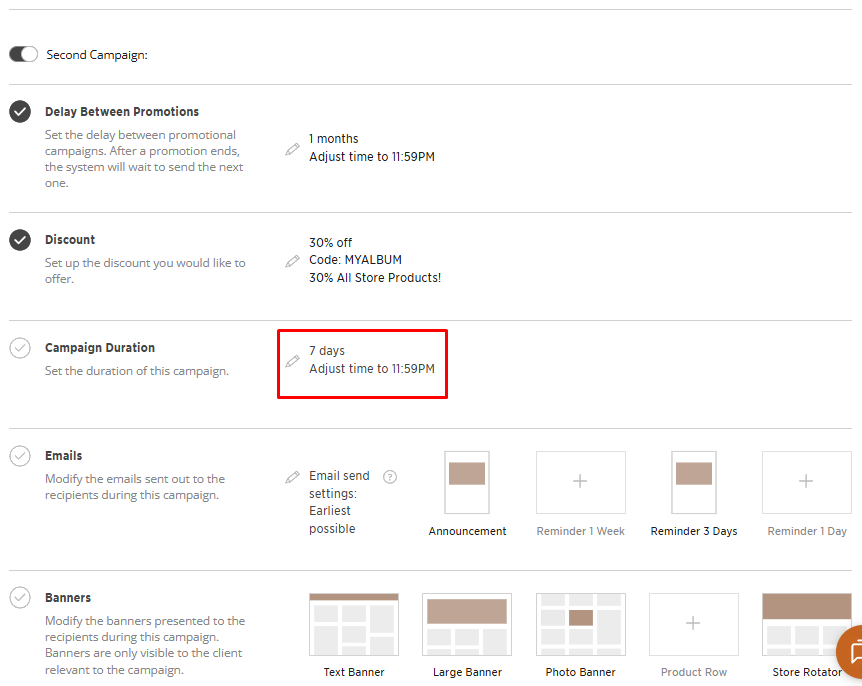Click pencil icon for Email send settings

coord(292,477)
